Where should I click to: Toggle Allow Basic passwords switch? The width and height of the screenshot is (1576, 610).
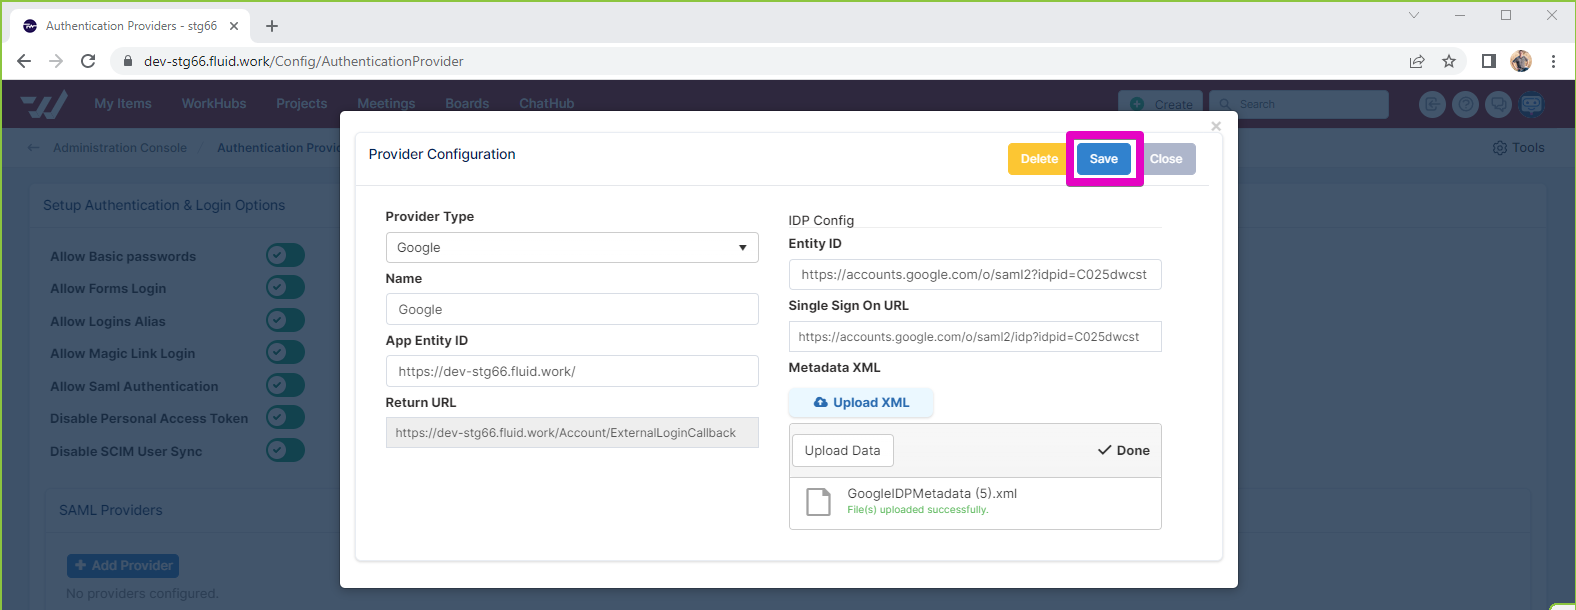pos(285,256)
